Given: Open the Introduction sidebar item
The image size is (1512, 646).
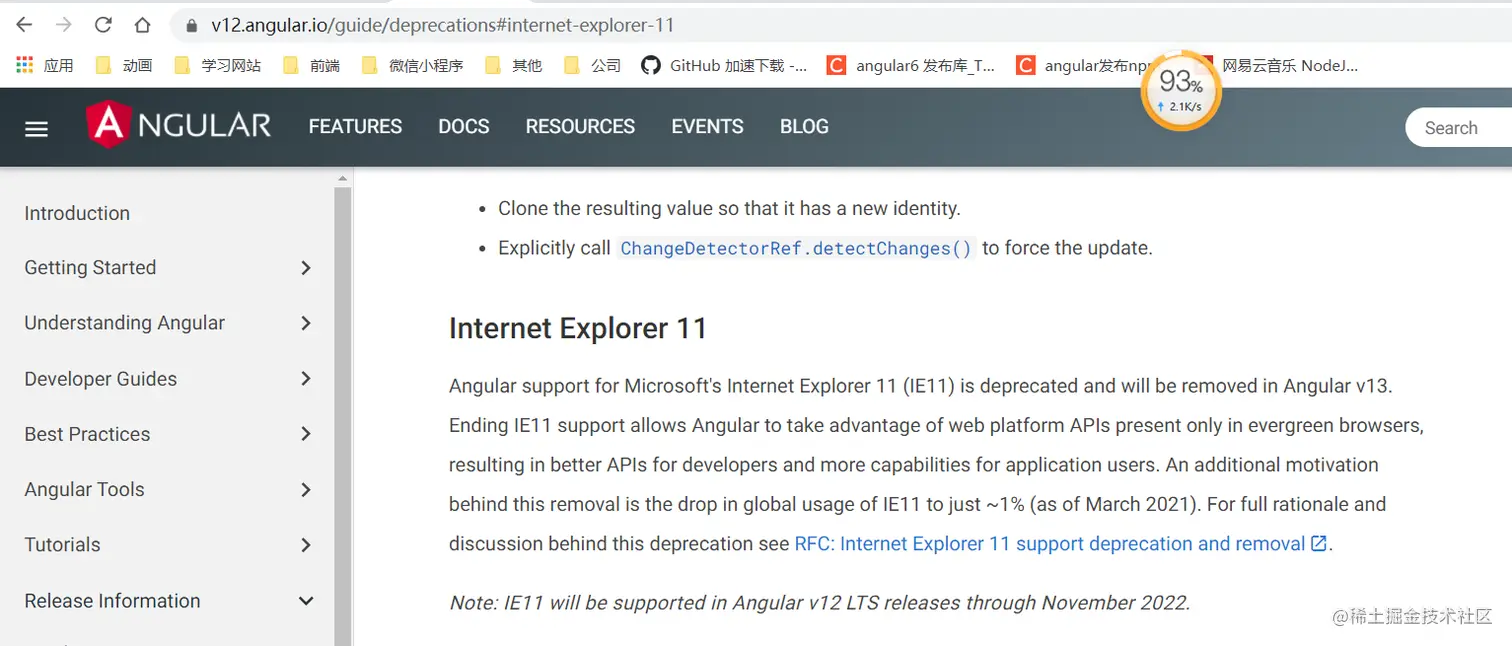Looking at the screenshot, I should click(77, 213).
